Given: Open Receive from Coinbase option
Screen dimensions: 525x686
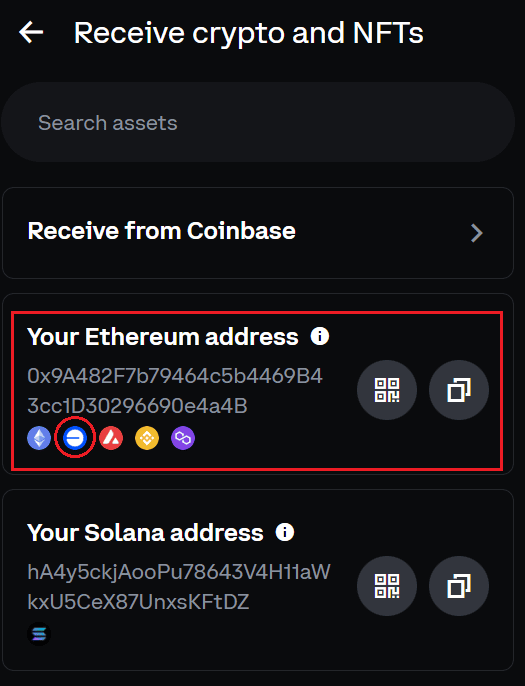Looking at the screenshot, I should [258, 233].
